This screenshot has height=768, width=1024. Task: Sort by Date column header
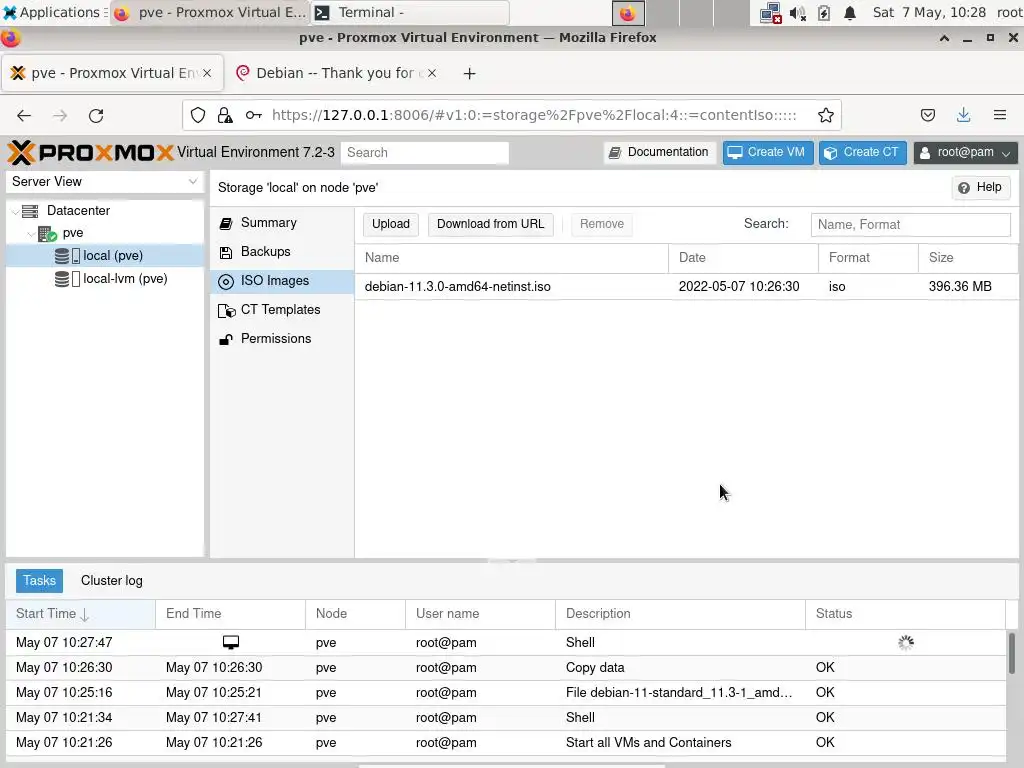click(x=743, y=258)
